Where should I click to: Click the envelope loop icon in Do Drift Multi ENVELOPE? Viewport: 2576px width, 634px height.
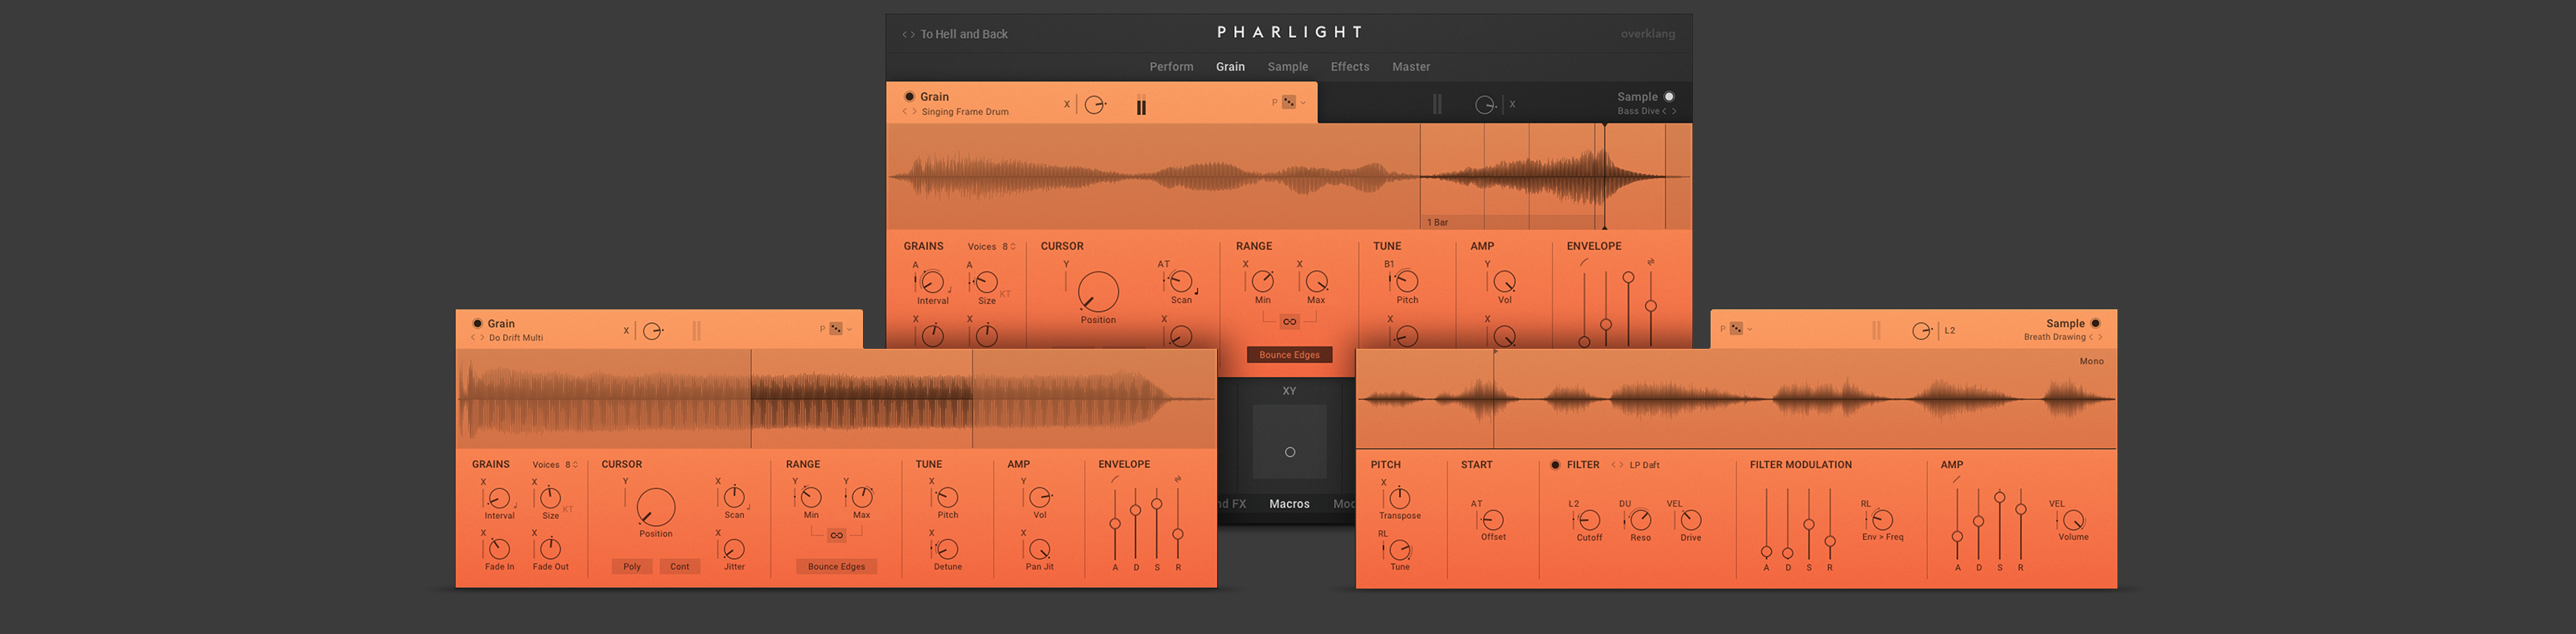click(x=1178, y=480)
